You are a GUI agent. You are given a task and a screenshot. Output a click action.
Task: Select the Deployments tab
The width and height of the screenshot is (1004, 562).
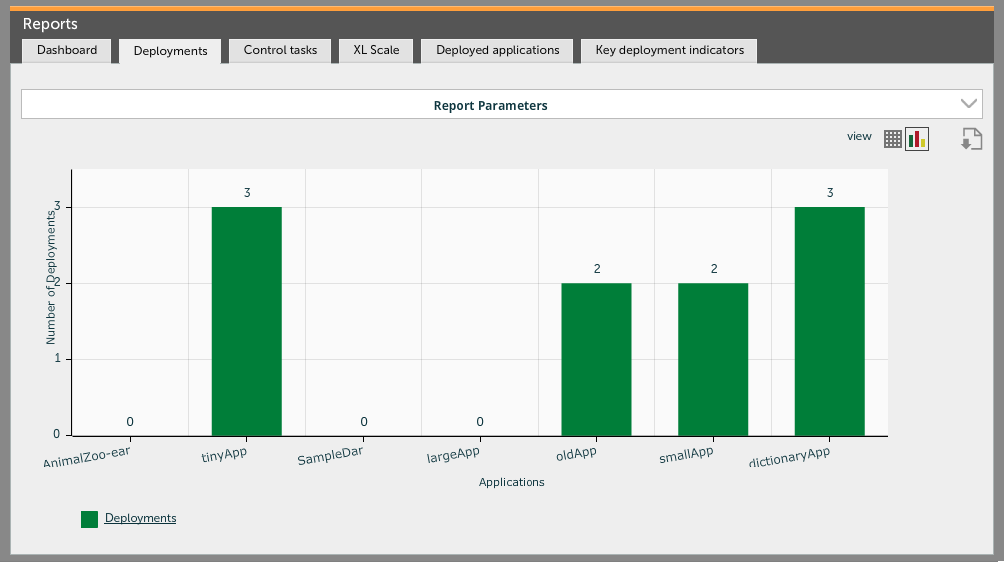pyautogui.click(x=170, y=51)
